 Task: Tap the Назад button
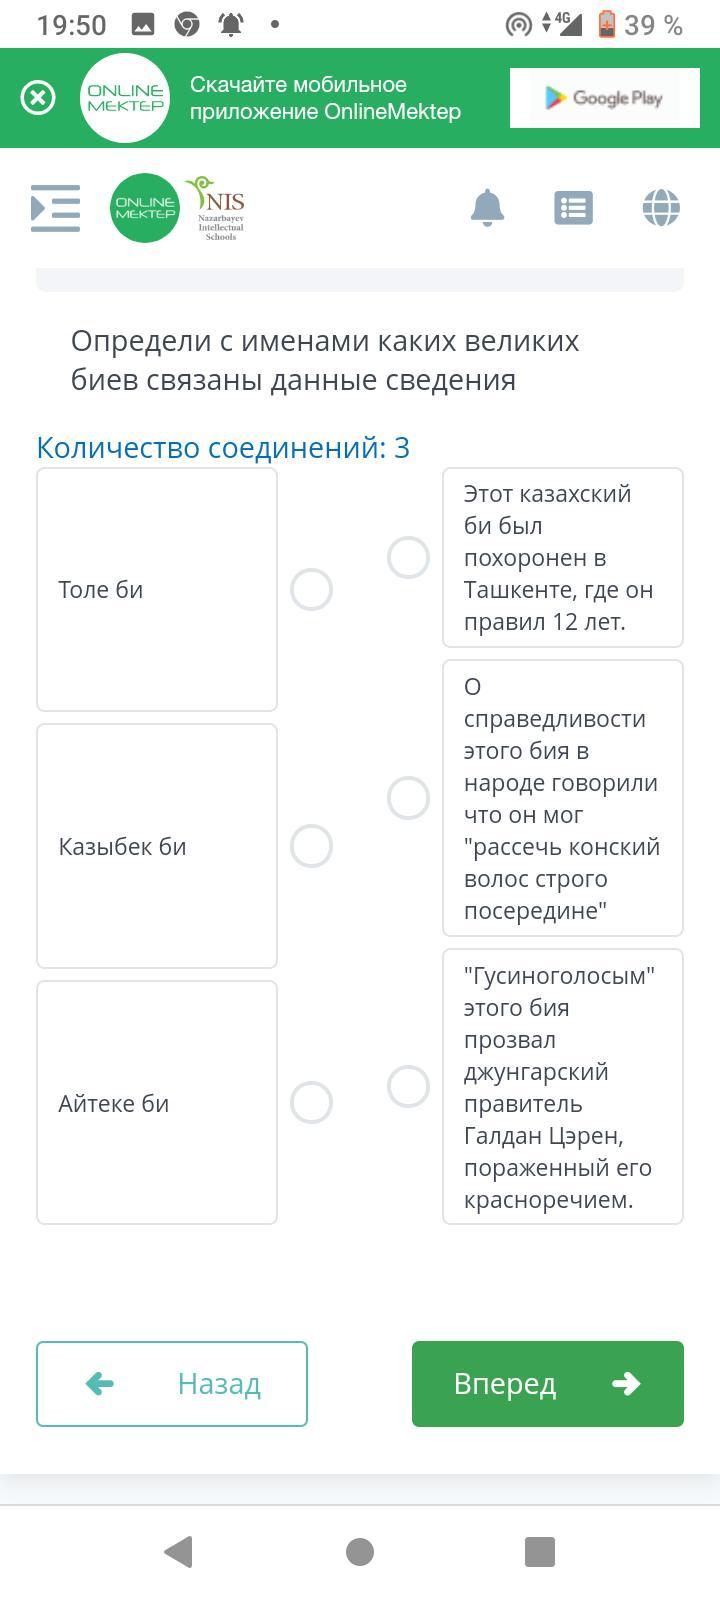click(x=172, y=1384)
